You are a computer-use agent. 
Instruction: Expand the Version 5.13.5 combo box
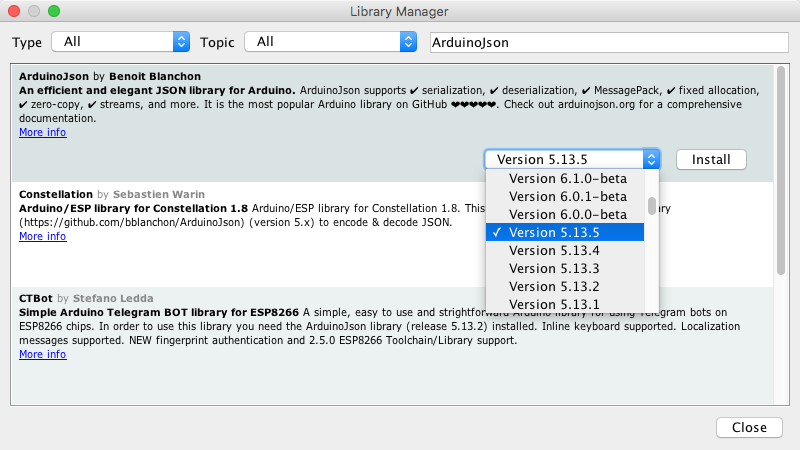[x=572, y=159]
